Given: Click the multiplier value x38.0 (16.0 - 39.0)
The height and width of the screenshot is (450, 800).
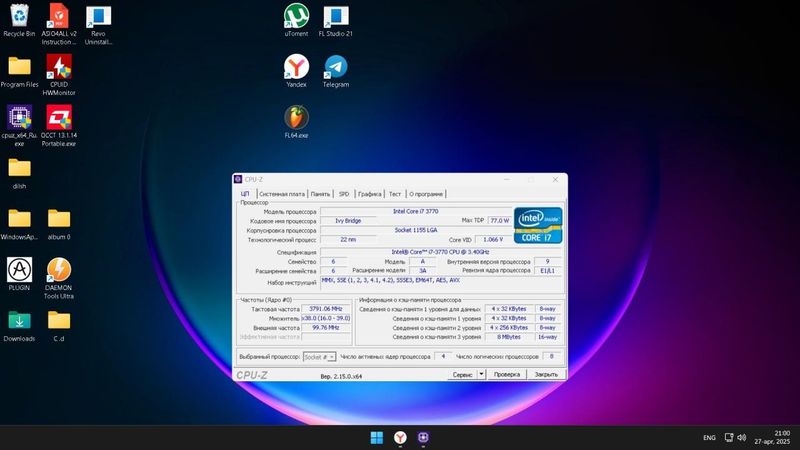Looking at the screenshot, I should point(326,318).
